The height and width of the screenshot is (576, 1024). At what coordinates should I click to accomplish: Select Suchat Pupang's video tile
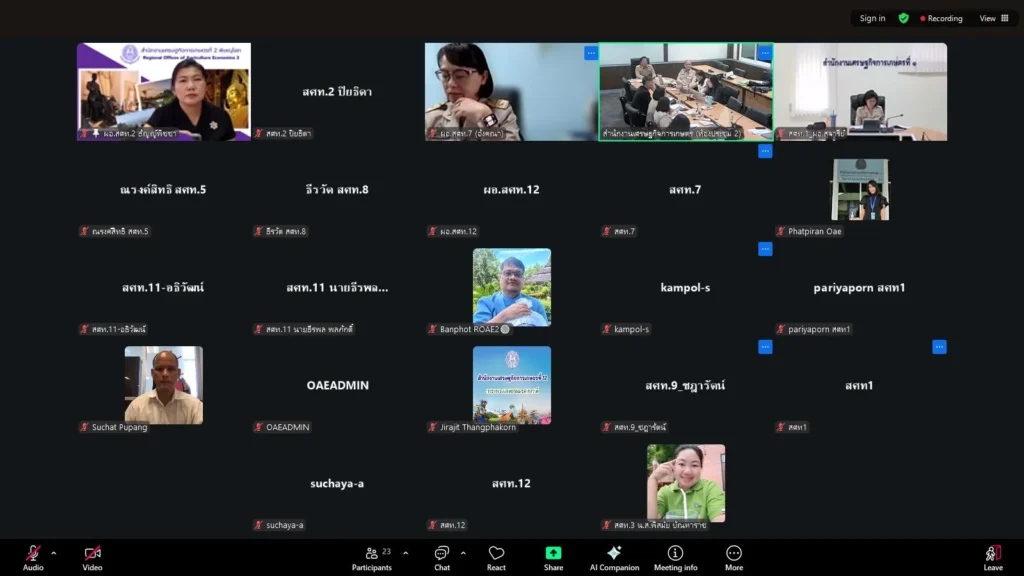[x=164, y=385]
